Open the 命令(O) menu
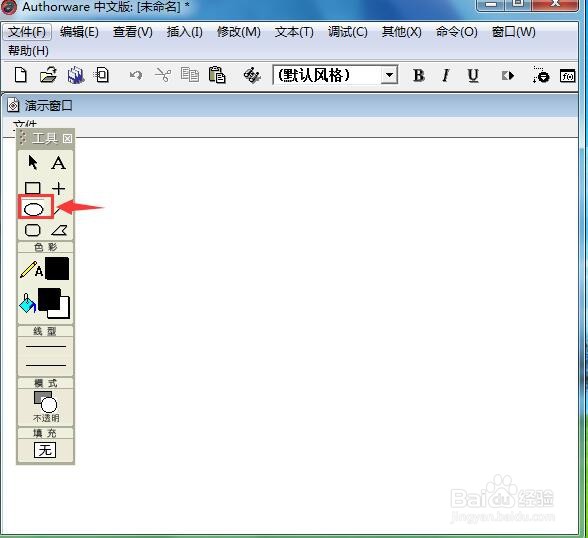This screenshot has width=588, height=538. [x=456, y=32]
